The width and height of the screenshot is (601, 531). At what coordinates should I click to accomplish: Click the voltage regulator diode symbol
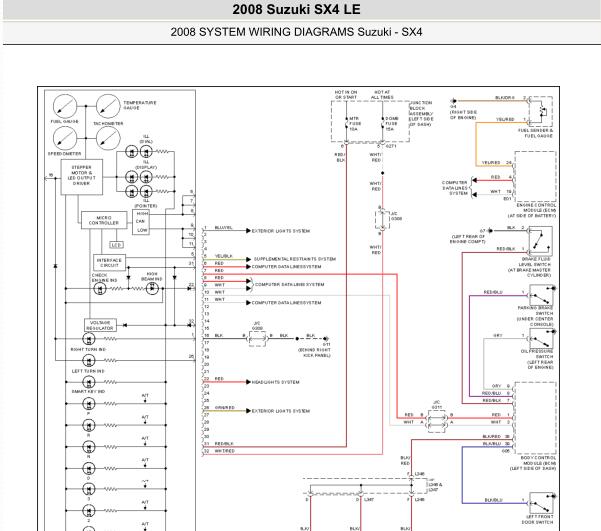[125, 325]
